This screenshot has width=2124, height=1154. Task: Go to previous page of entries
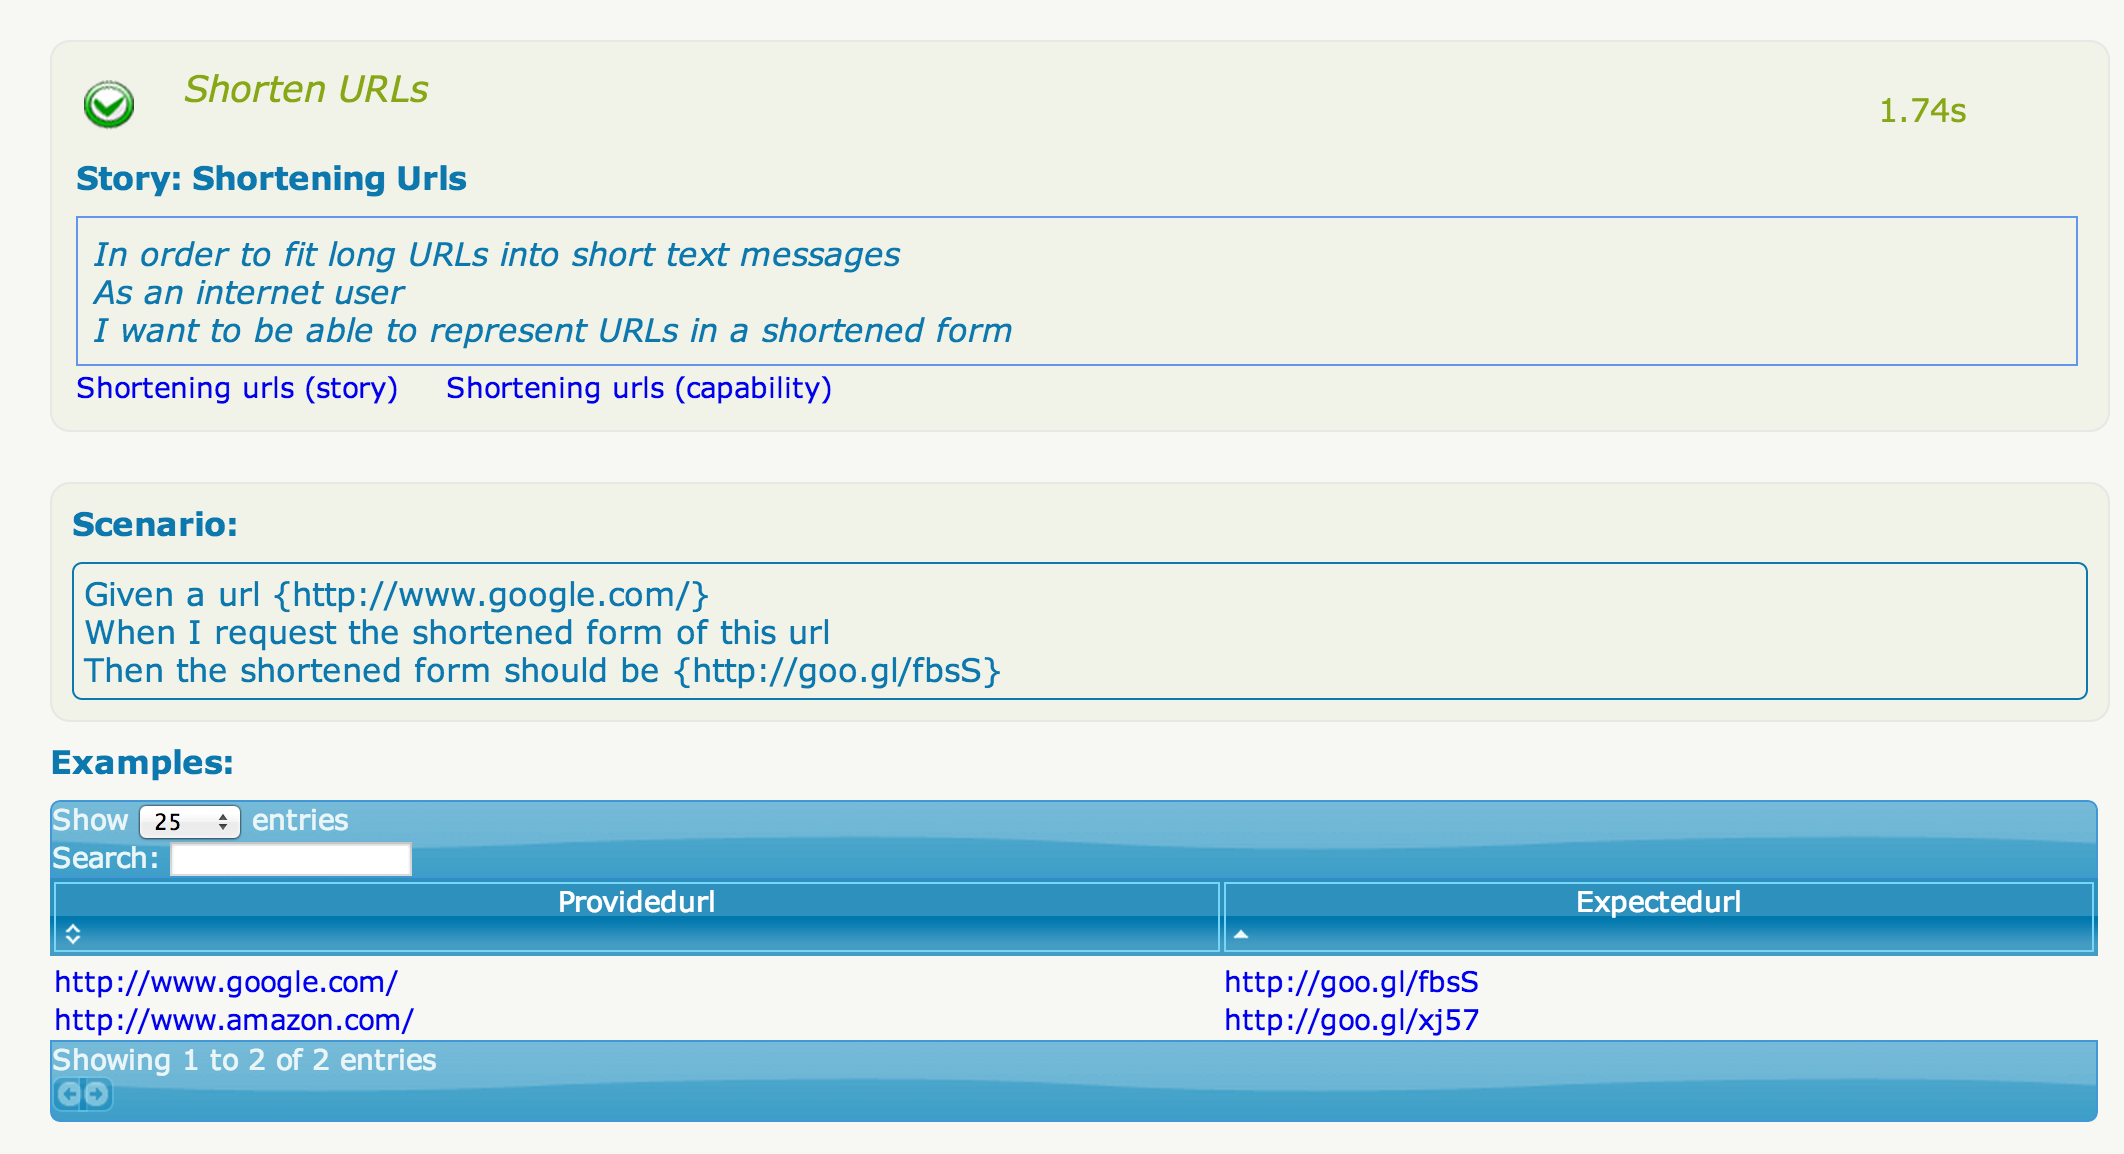[68, 1094]
